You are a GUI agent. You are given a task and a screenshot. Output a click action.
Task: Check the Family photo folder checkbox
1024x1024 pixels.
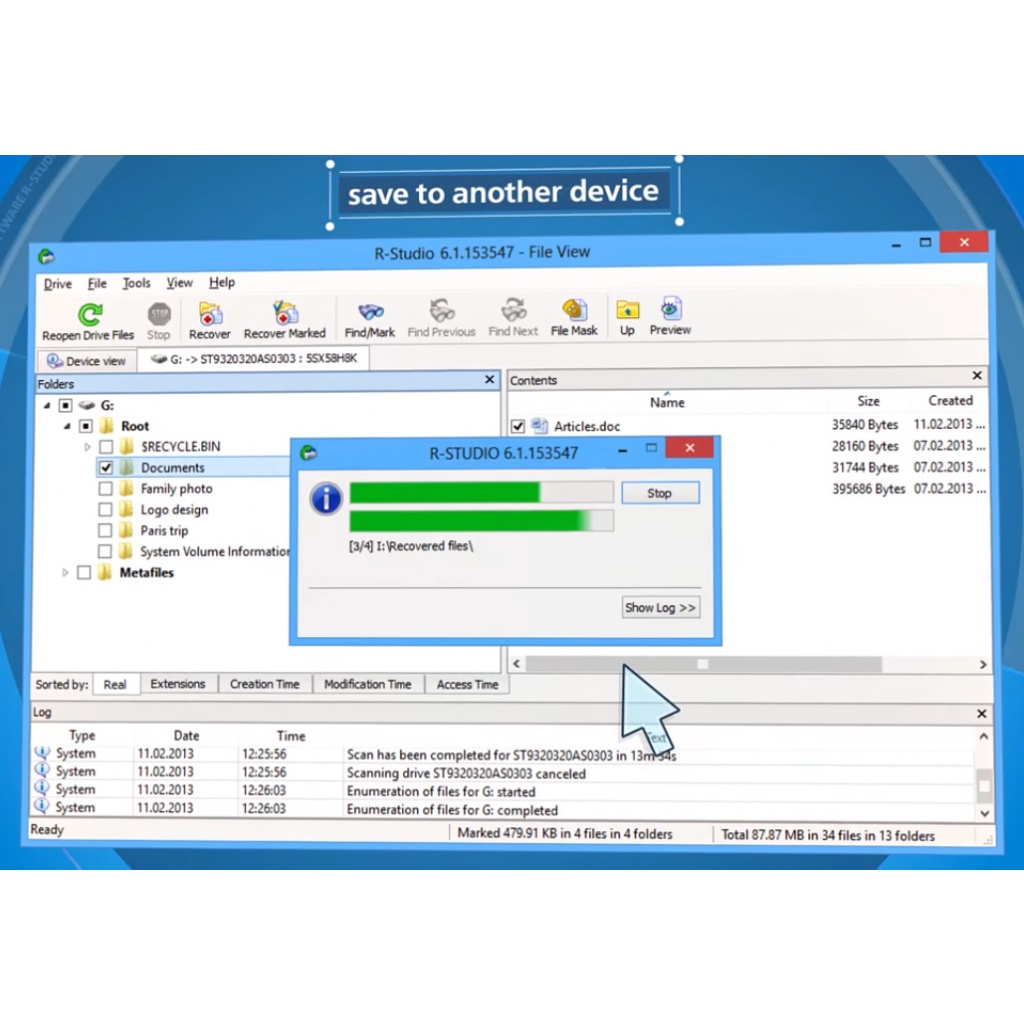coord(105,488)
